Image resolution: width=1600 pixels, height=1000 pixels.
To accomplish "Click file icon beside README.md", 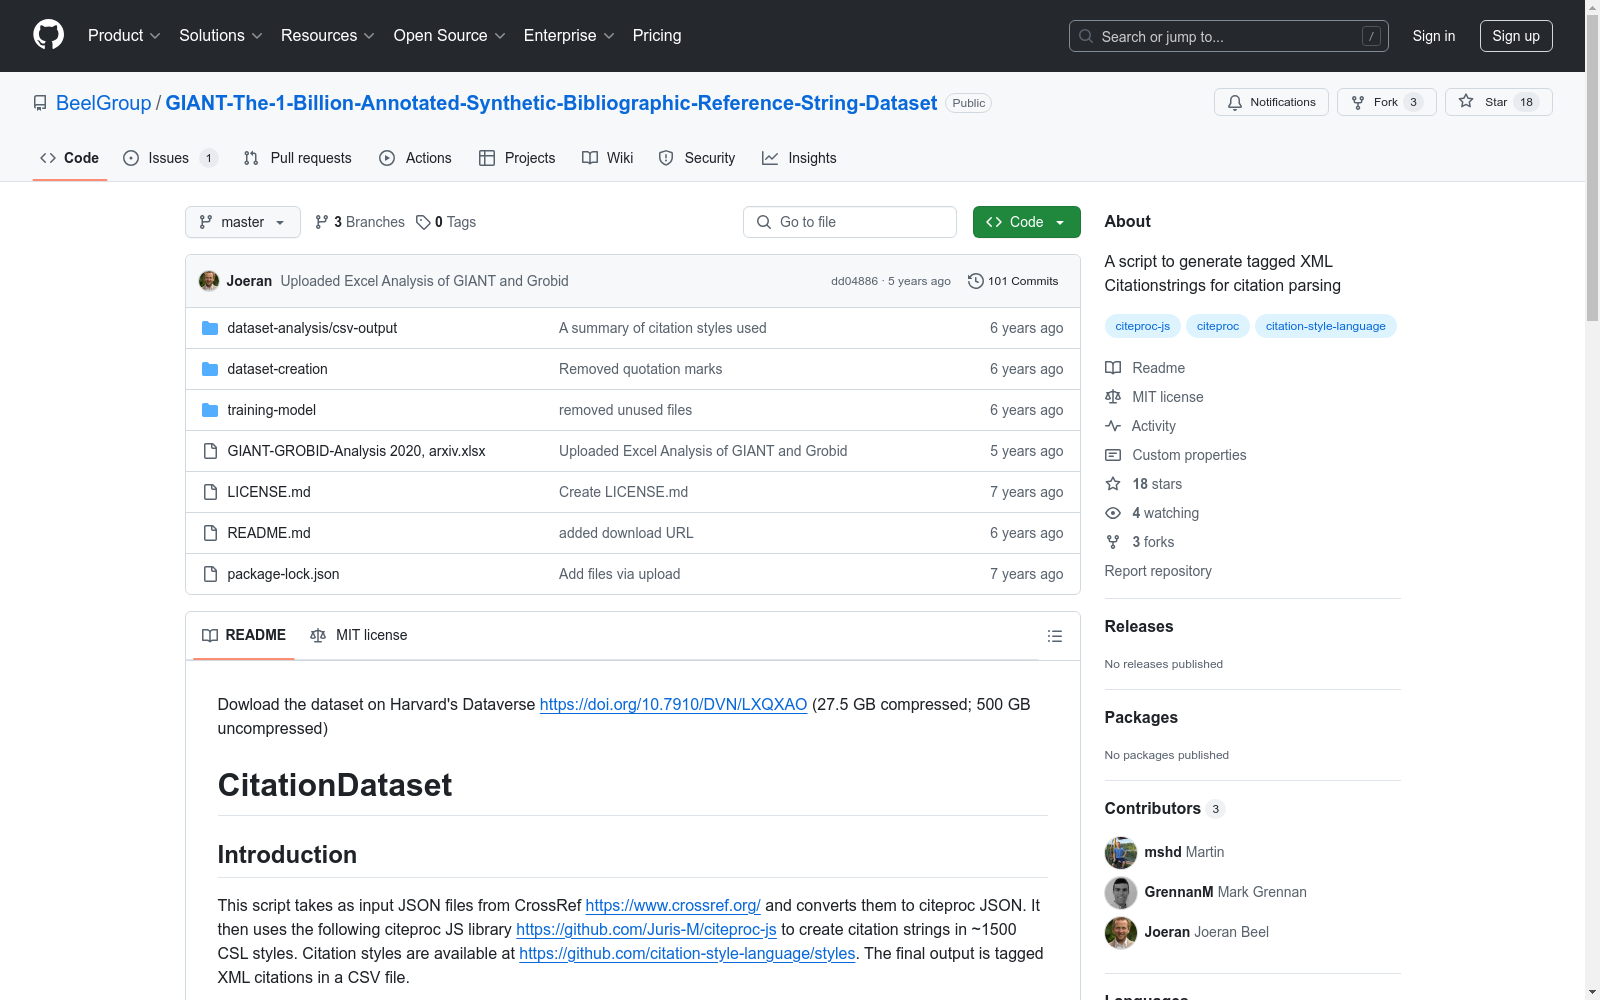I will (x=210, y=533).
